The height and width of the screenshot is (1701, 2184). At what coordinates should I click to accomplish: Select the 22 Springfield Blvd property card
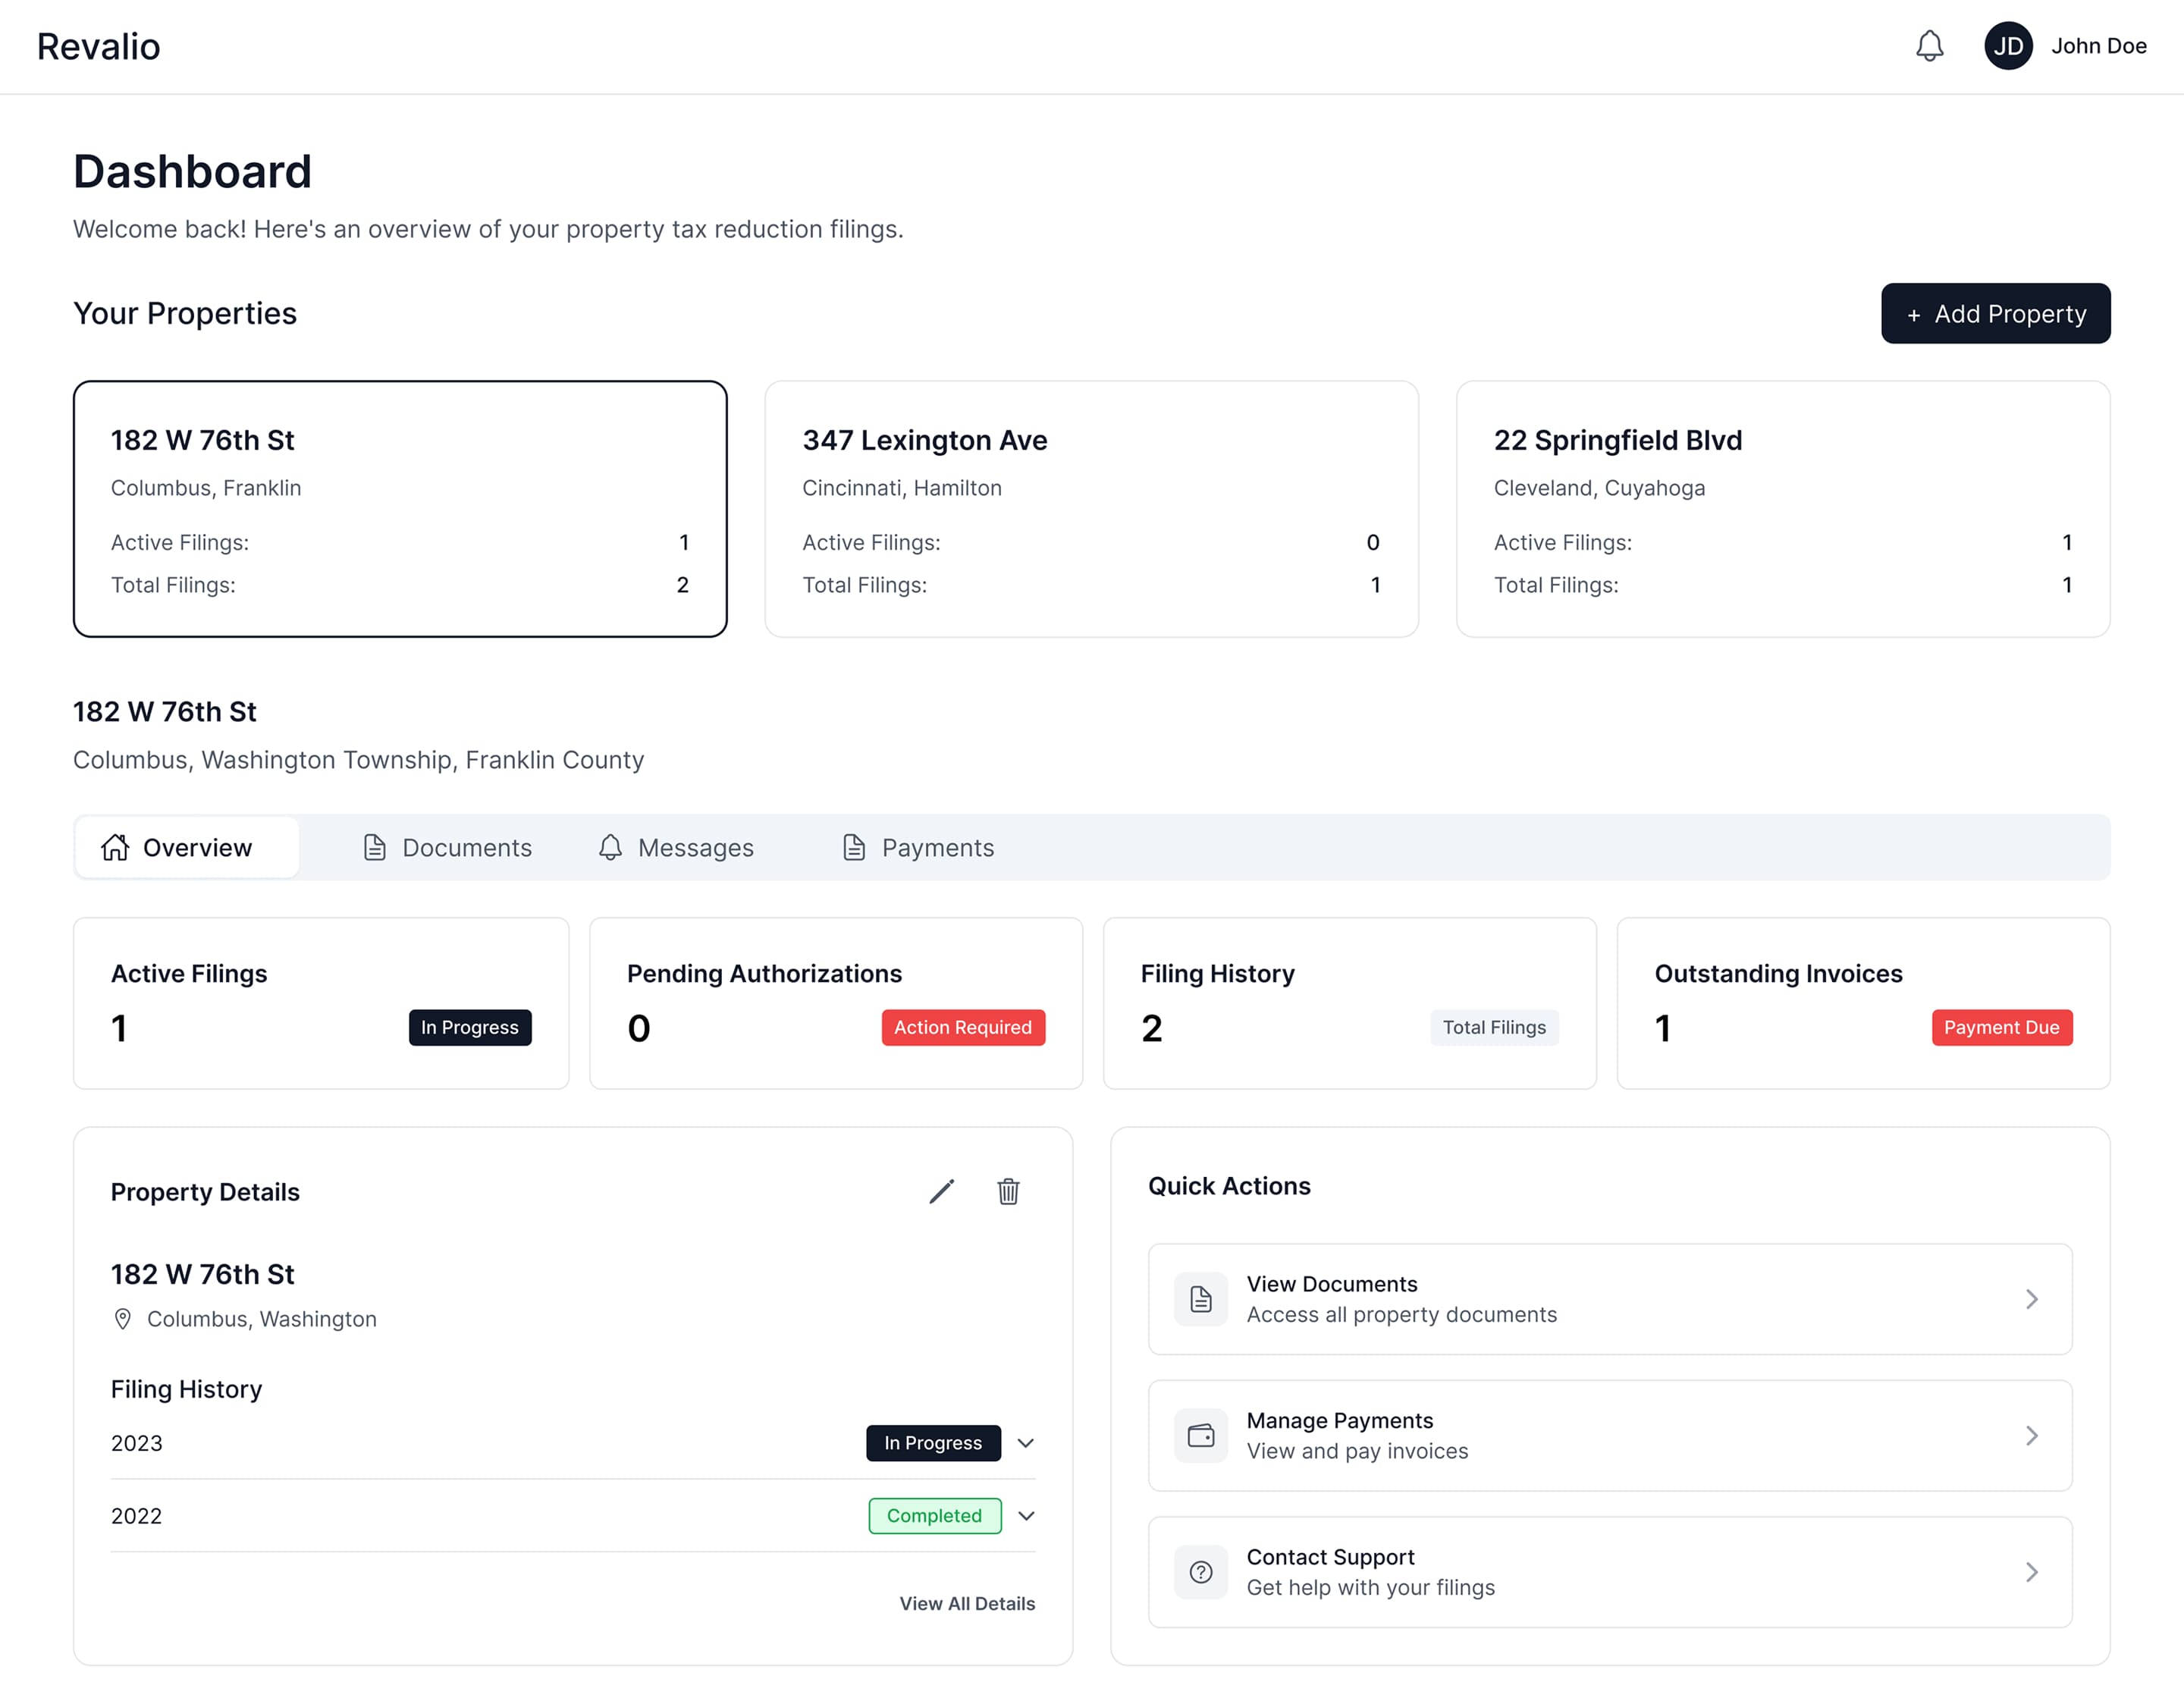(x=1782, y=509)
